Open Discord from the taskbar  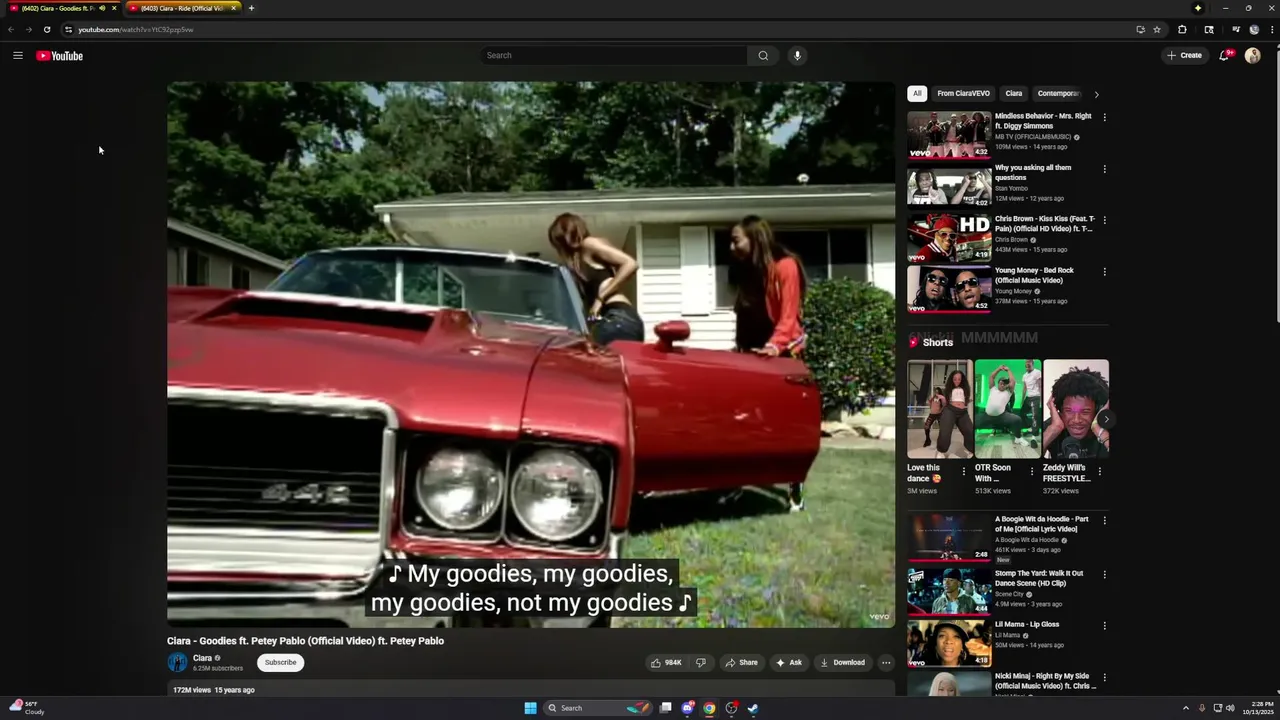[x=687, y=708]
